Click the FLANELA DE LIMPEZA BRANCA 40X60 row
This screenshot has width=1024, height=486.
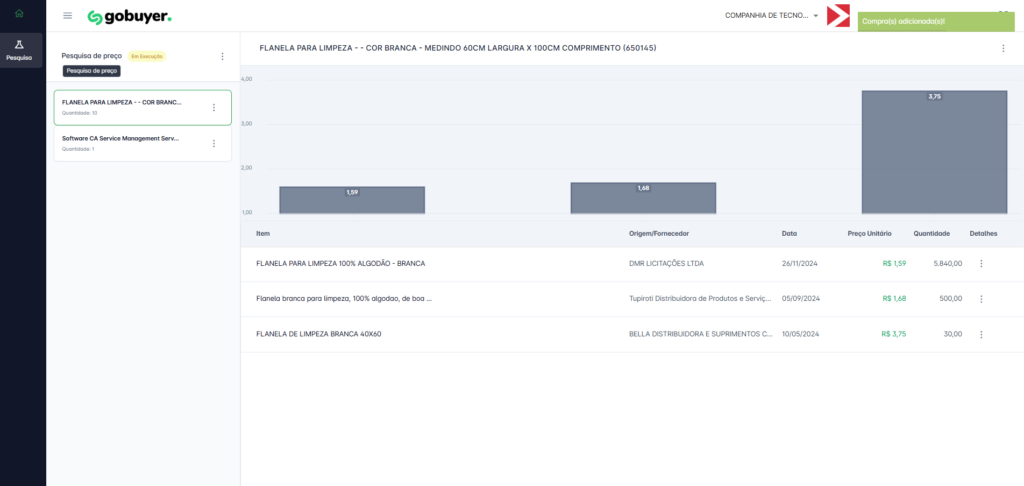pyautogui.click(x=318, y=334)
